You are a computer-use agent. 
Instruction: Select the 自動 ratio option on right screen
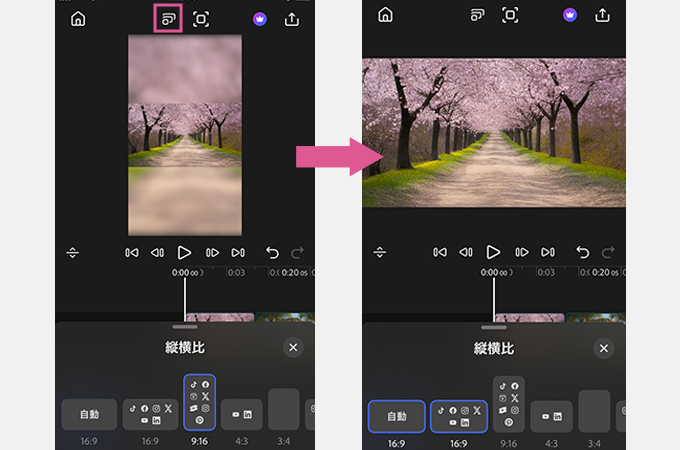[x=396, y=416]
